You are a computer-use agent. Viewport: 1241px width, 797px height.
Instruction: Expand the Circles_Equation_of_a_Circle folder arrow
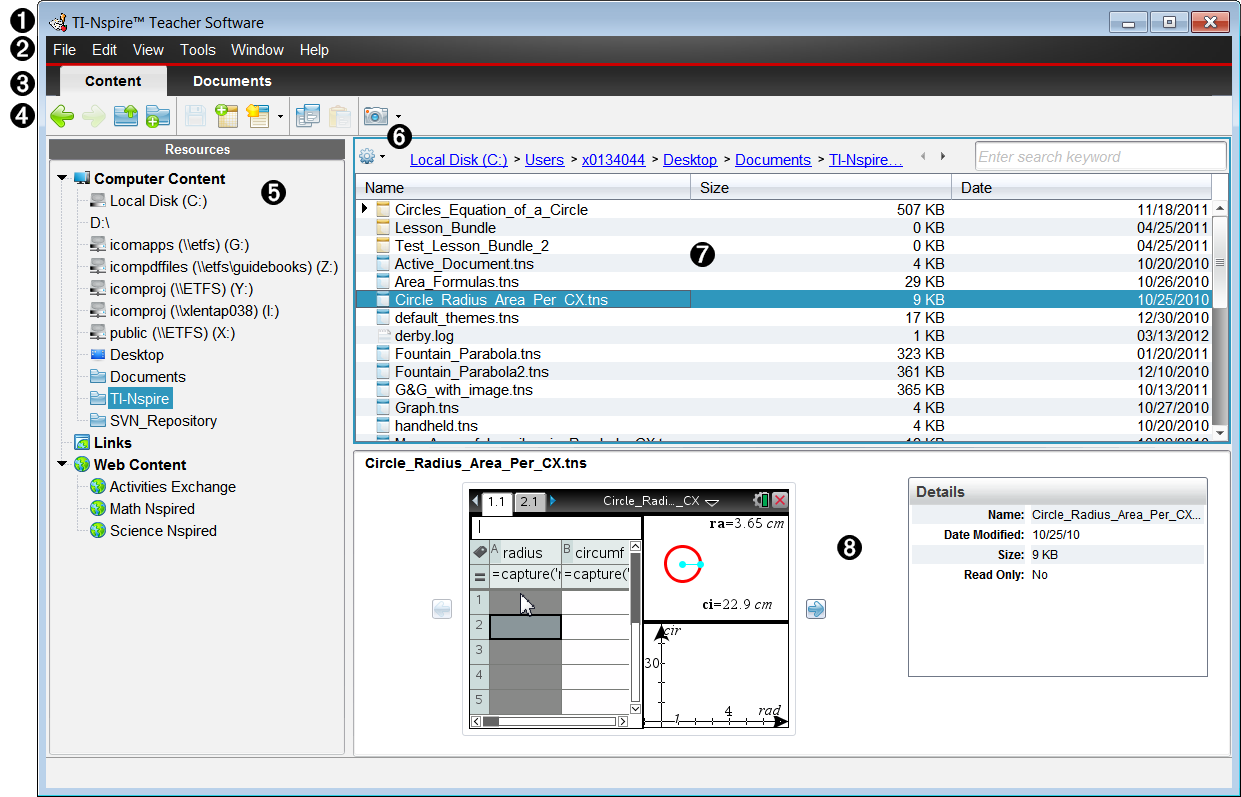click(x=364, y=209)
